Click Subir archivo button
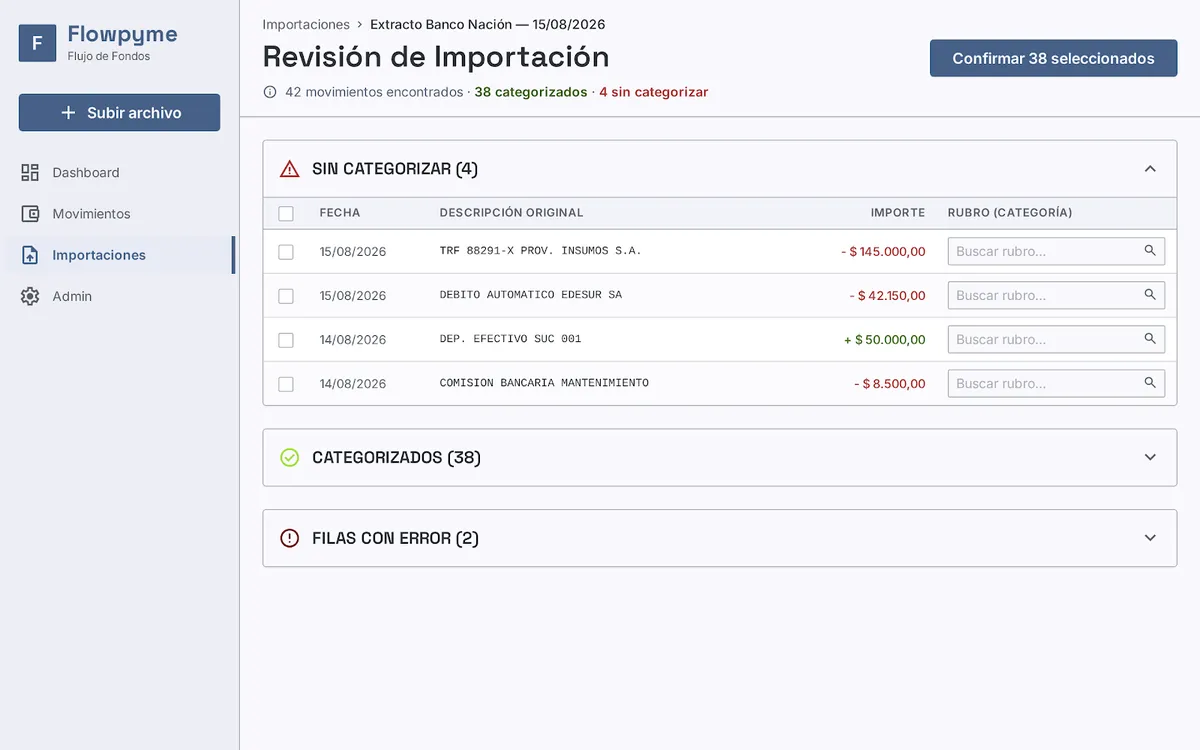The image size is (1200, 750). point(119,113)
